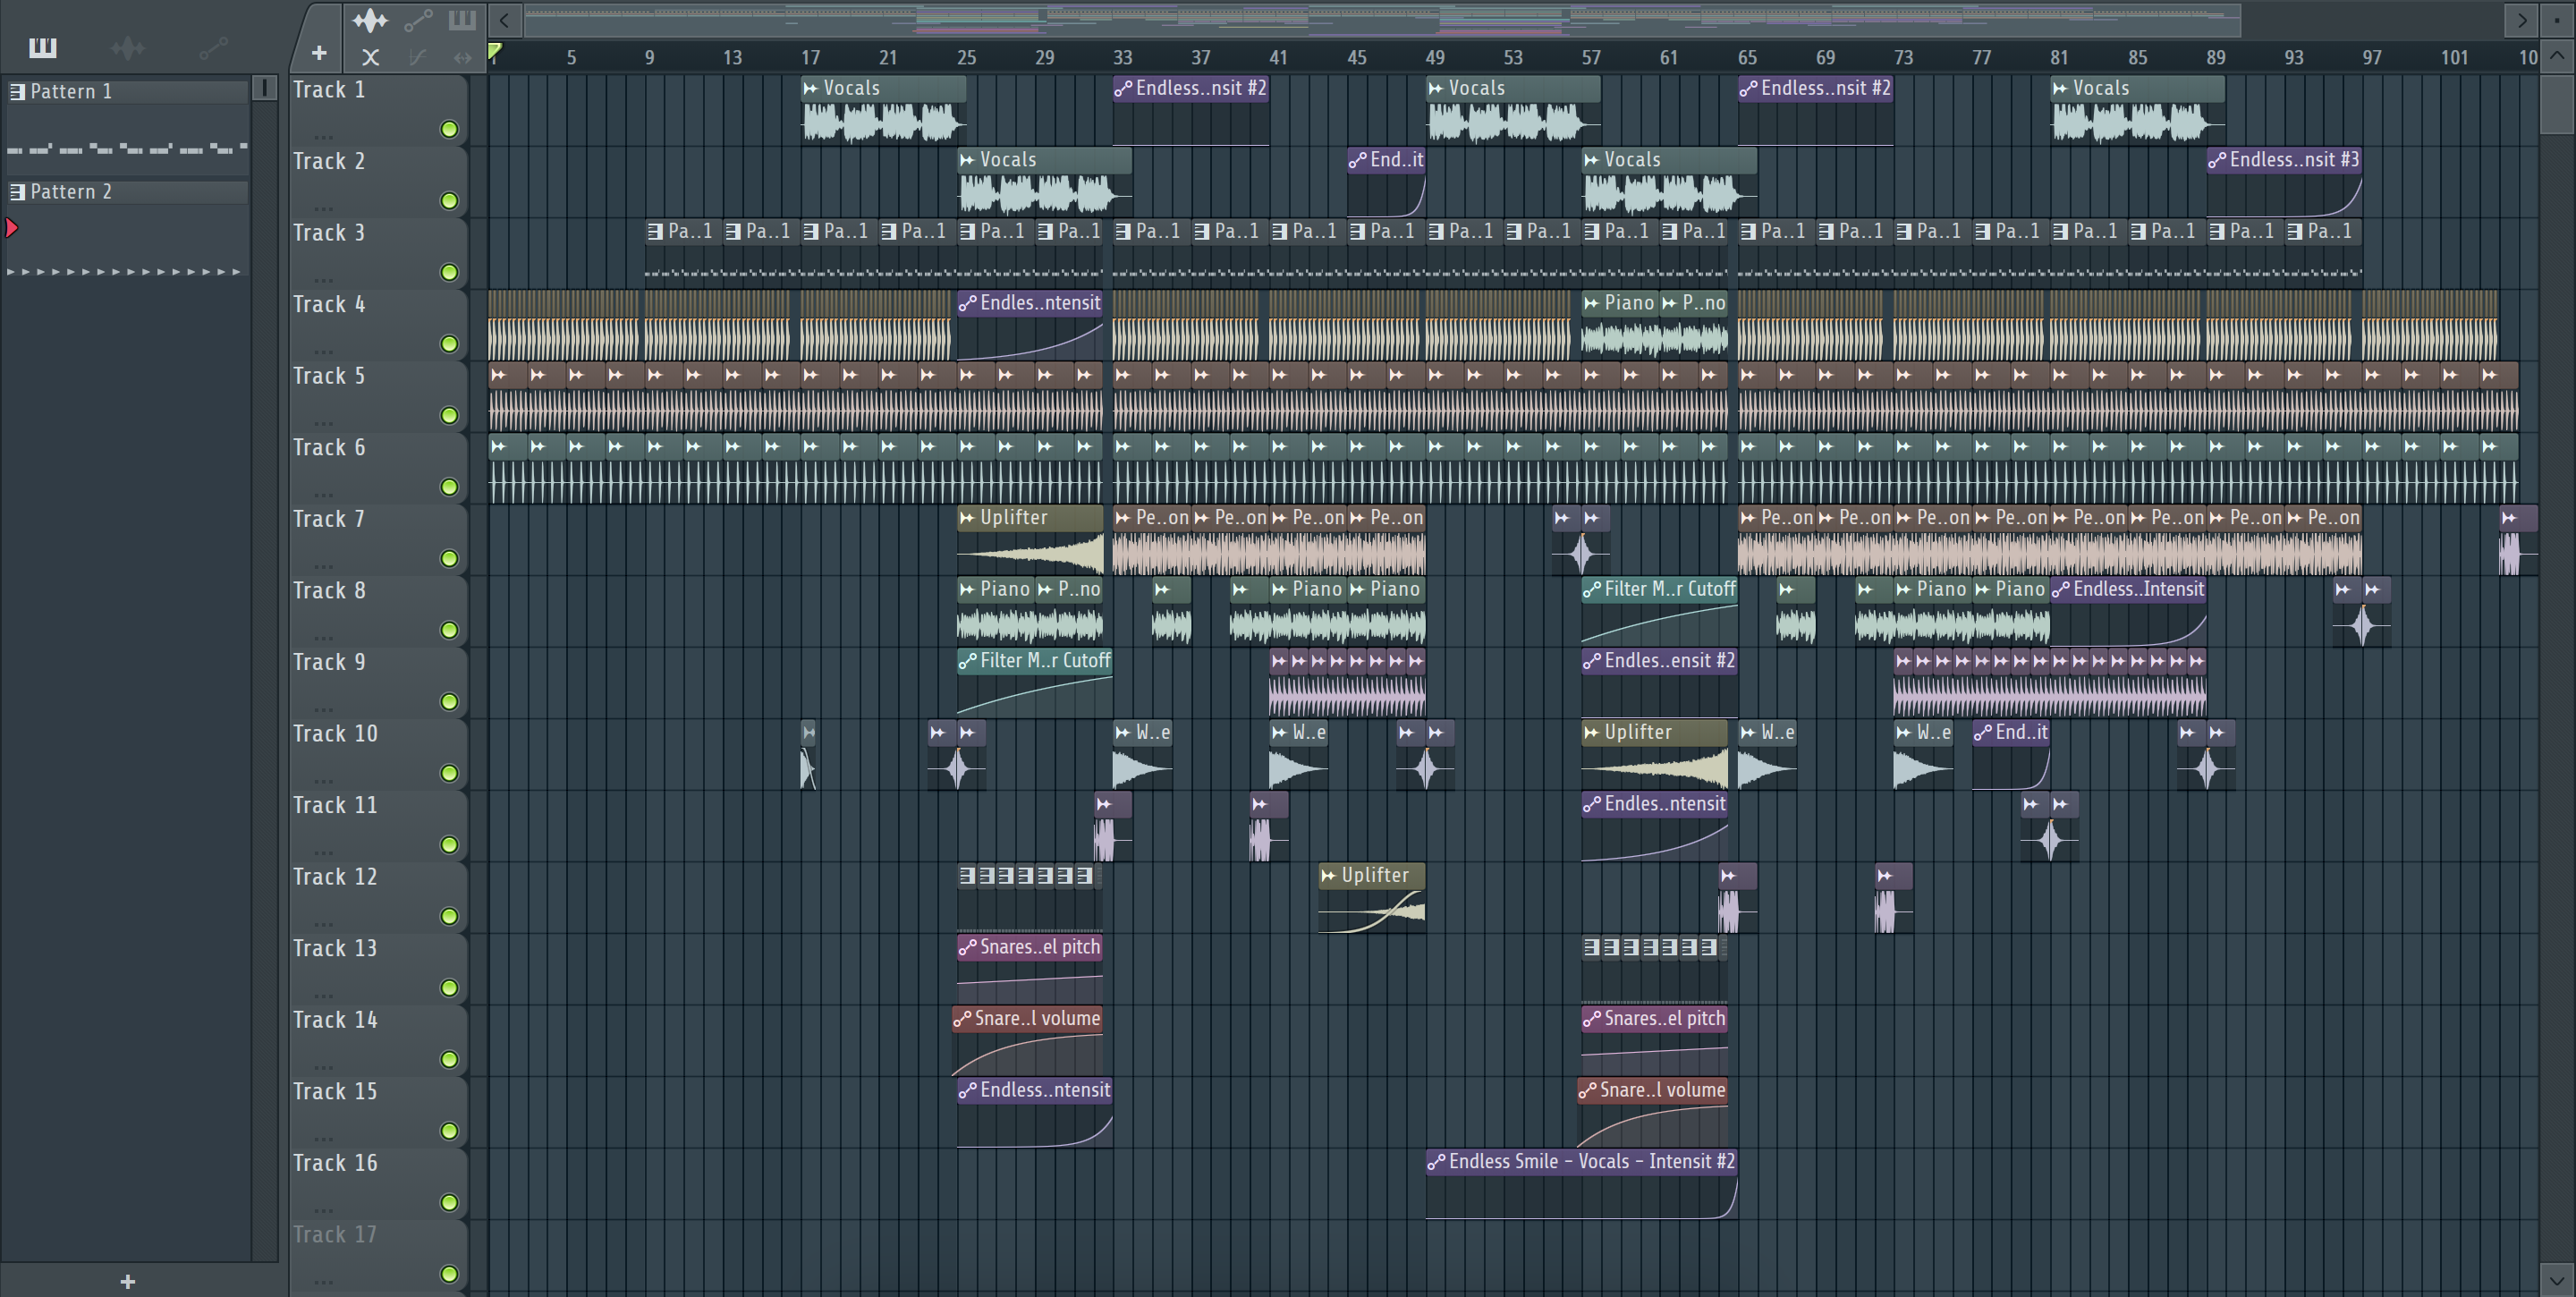Add new pattern with bottom plus button
The image size is (2576, 1297).
tap(127, 1281)
